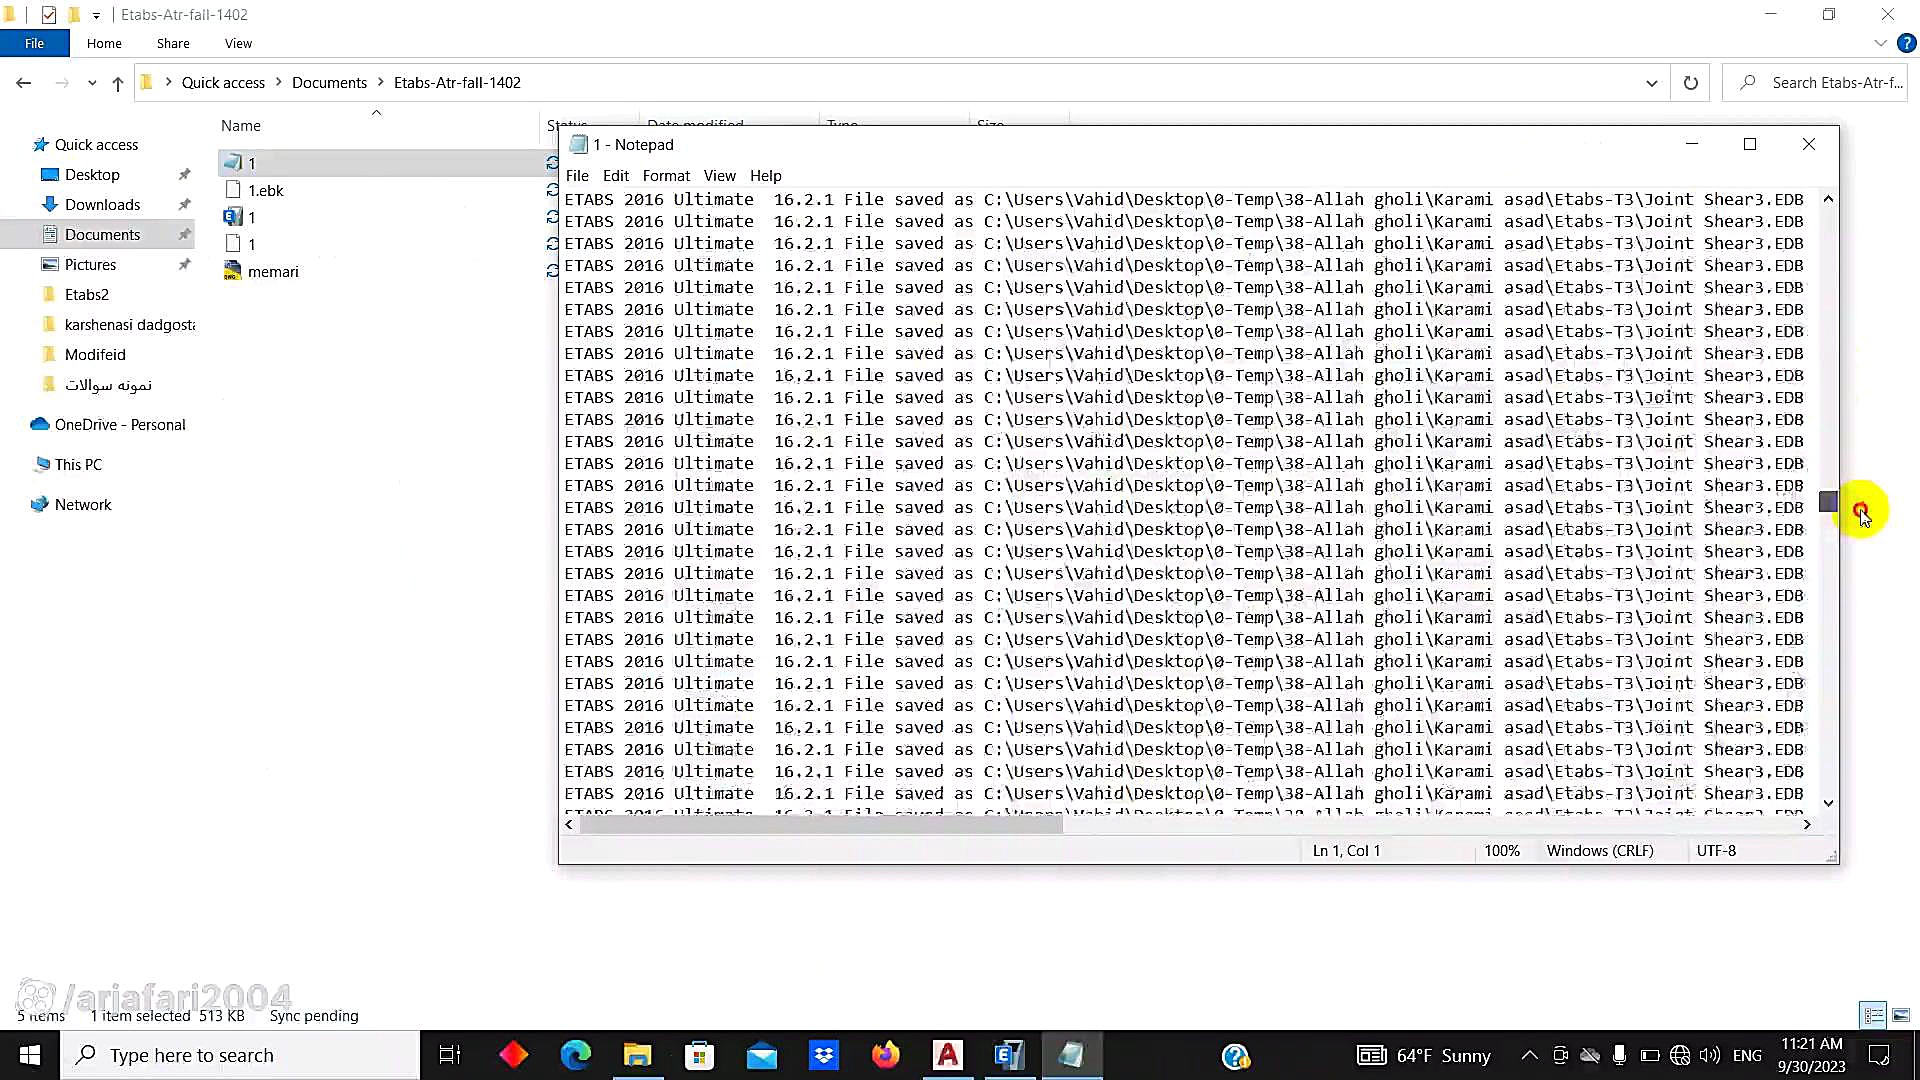The image size is (1920, 1080).
Task: Sort files by the Name column
Action: point(241,126)
